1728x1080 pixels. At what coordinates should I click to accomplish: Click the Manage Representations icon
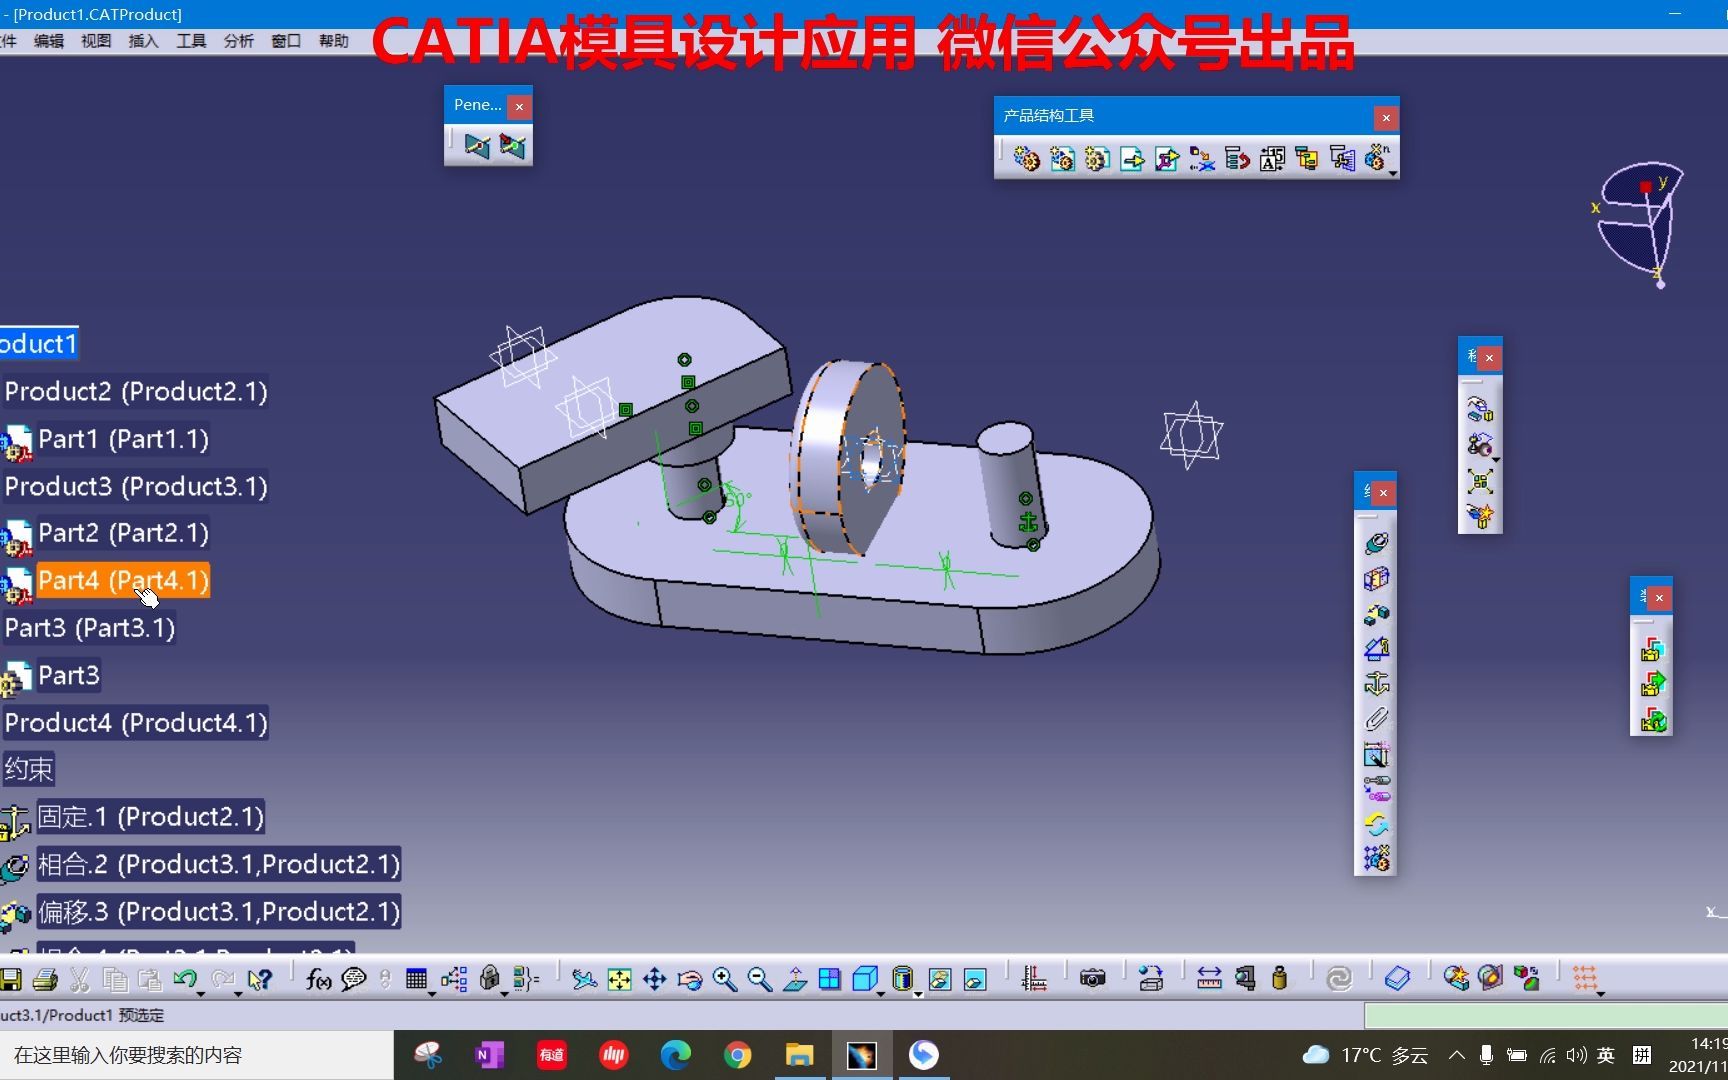[x=1342, y=158]
